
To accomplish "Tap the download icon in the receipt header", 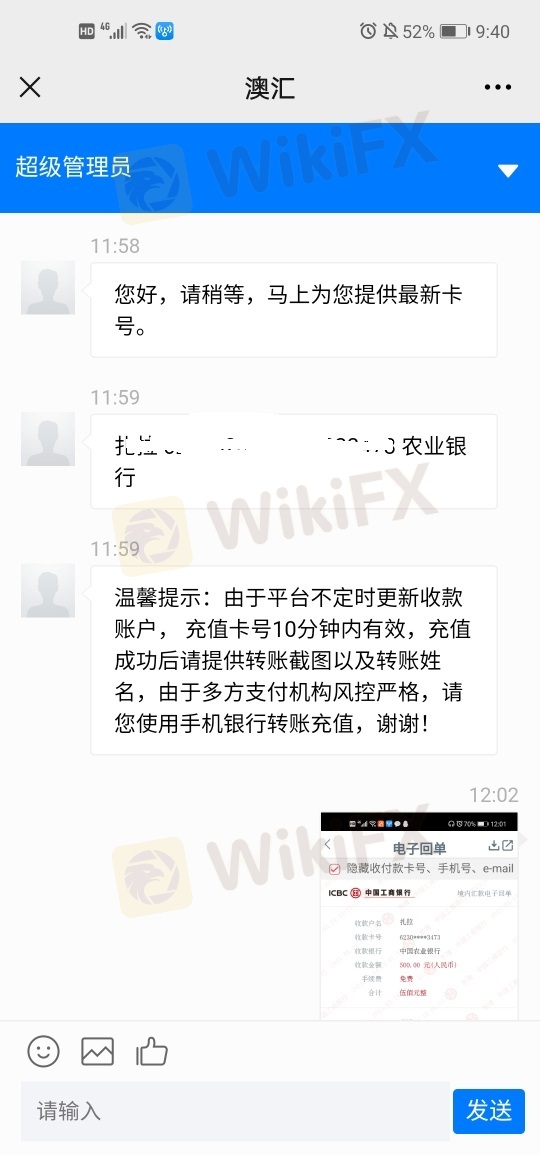I will coord(494,846).
